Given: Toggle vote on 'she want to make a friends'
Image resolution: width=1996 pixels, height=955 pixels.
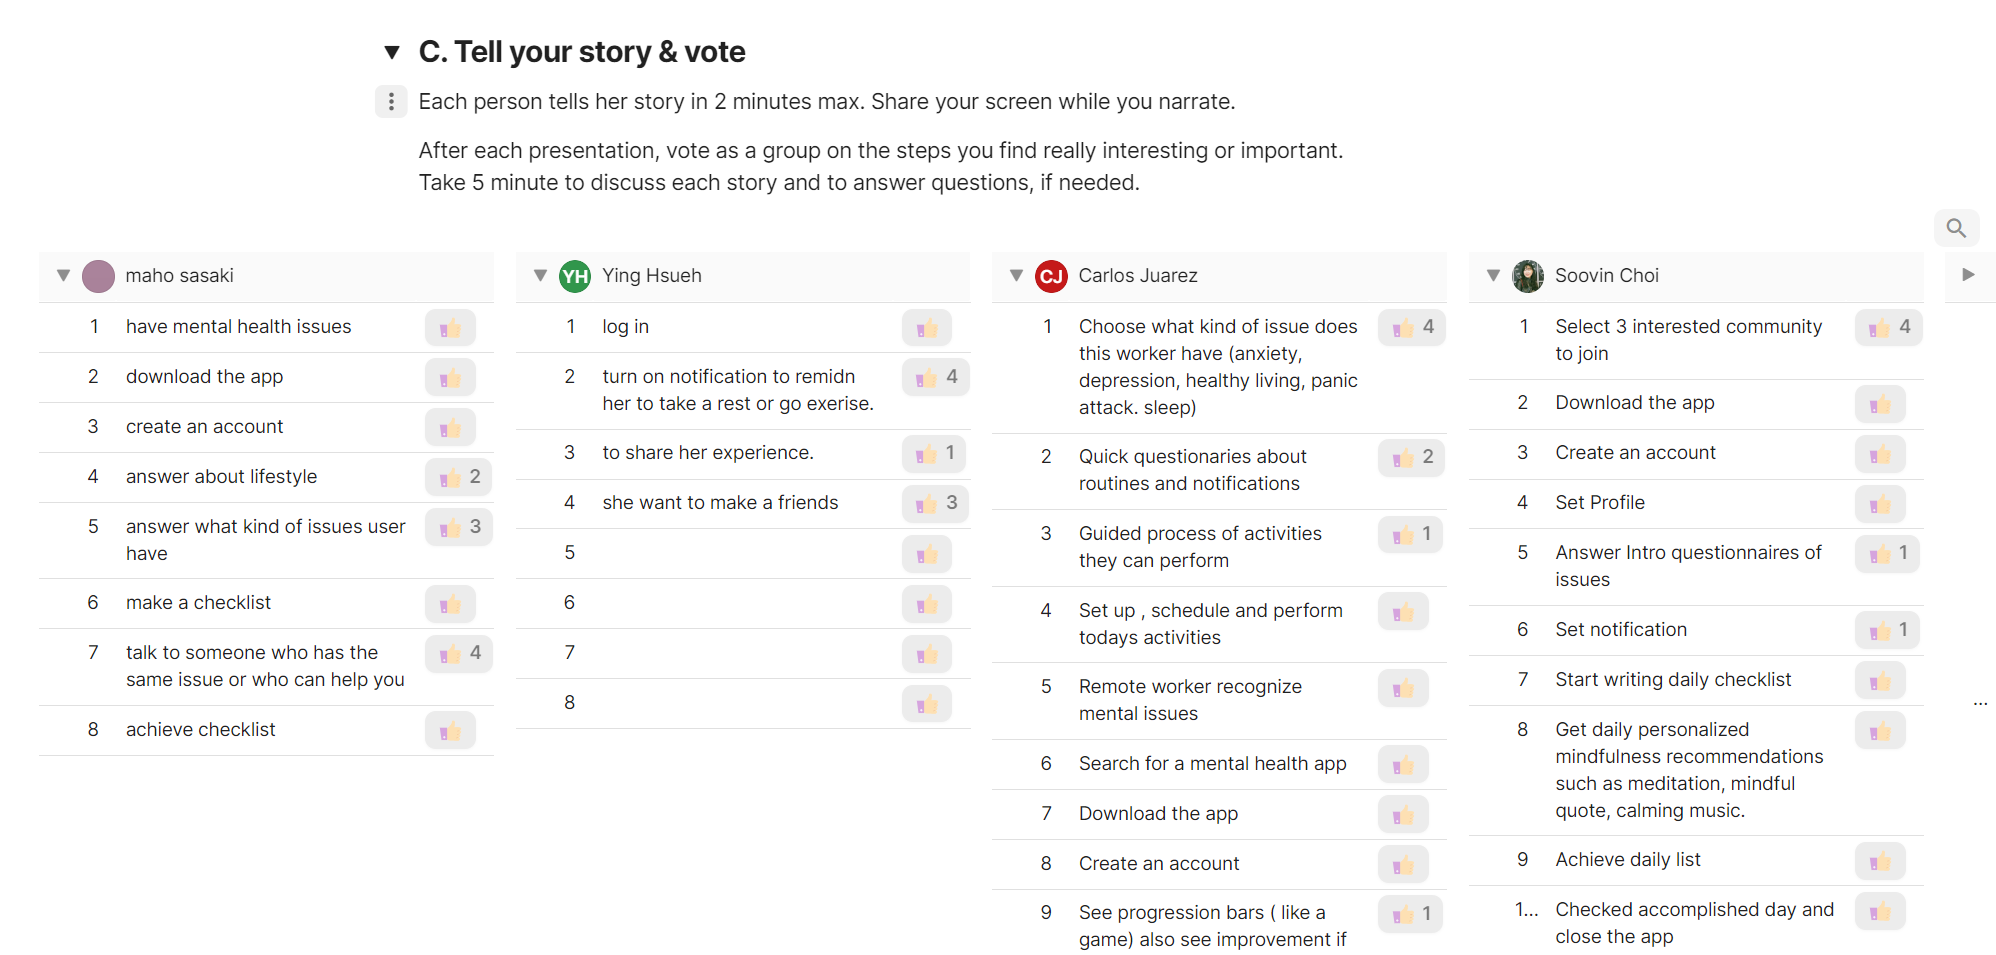Looking at the screenshot, I should (x=936, y=503).
